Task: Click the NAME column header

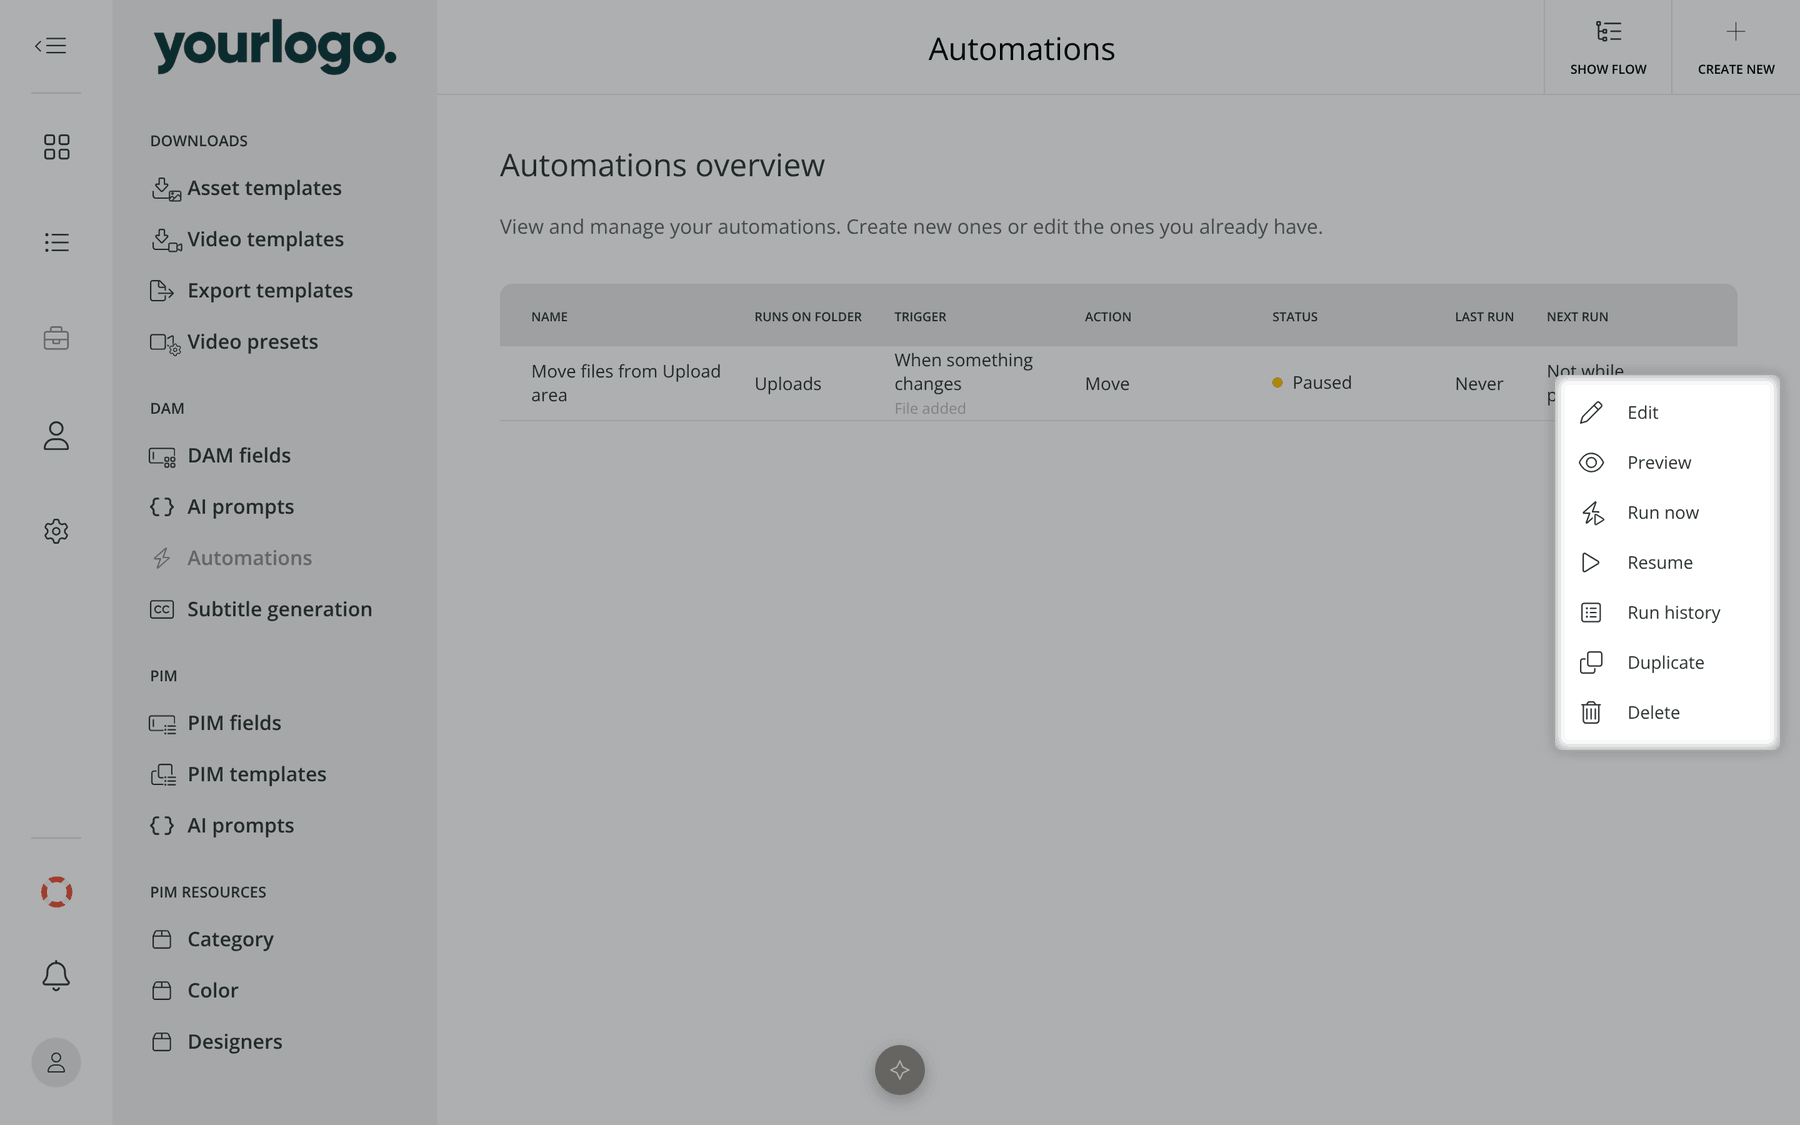Action: [x=549, y=316]
